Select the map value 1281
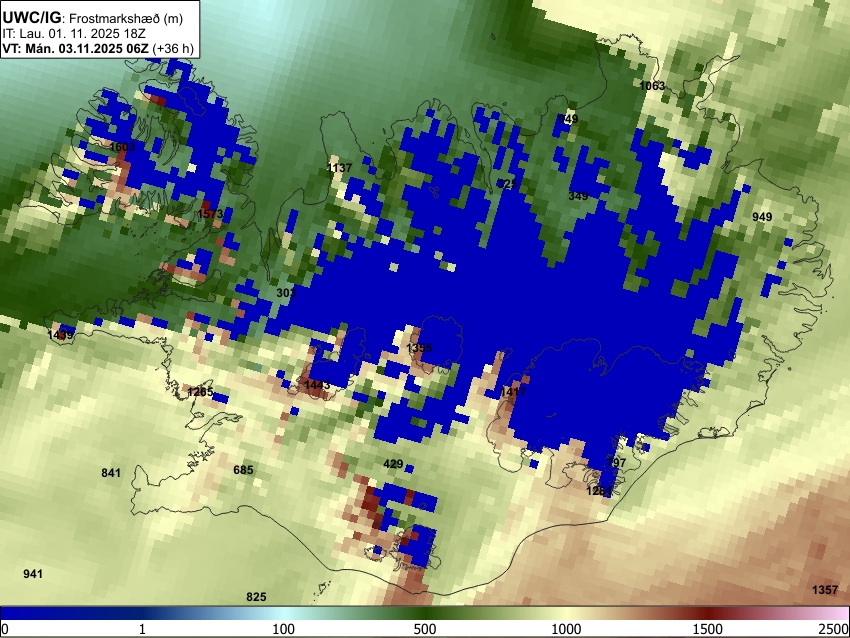This screenshot has height=638, width=850. [x=599, y=491]
